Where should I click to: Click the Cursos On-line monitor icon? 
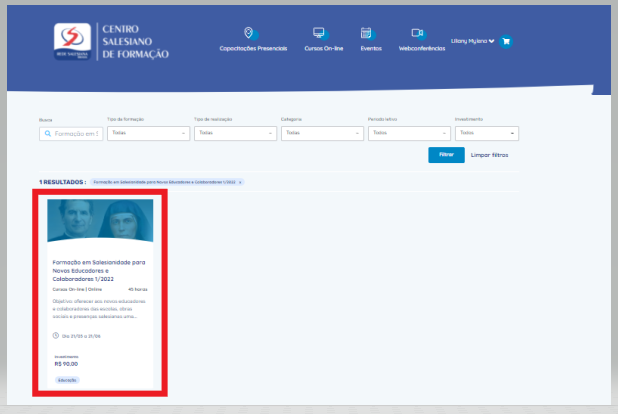pyautogui.click(x=319, y=33)
